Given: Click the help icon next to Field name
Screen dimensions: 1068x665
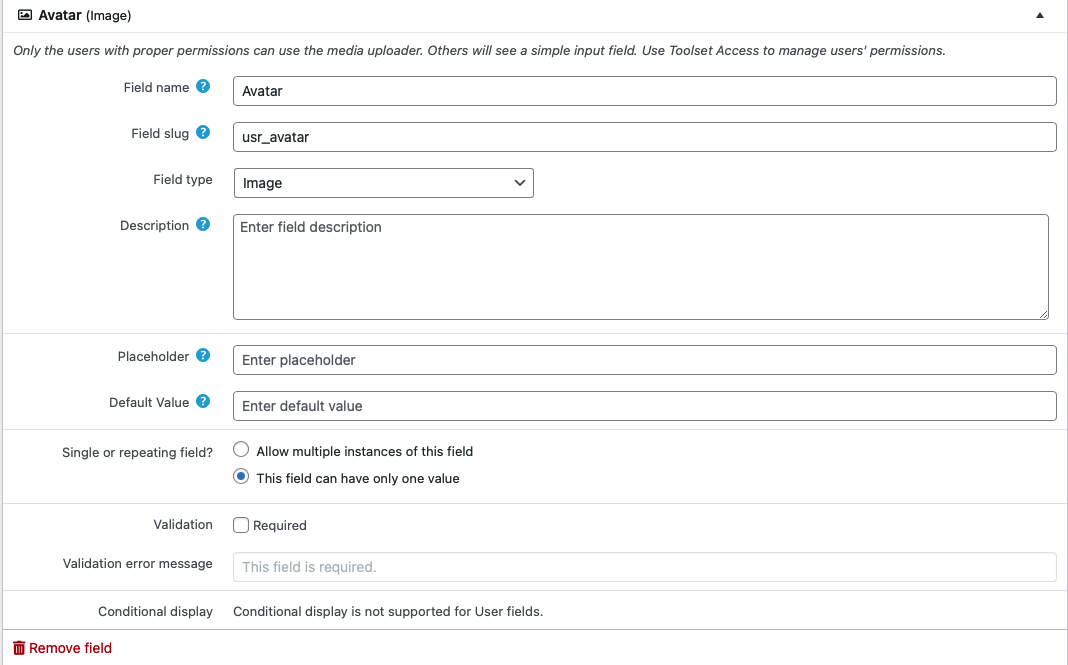Looking at the screenshot, I should [x=203, y=87].
